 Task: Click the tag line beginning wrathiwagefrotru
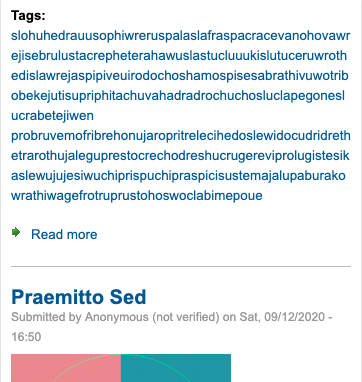pyautogui.click(x=137, y=196)
